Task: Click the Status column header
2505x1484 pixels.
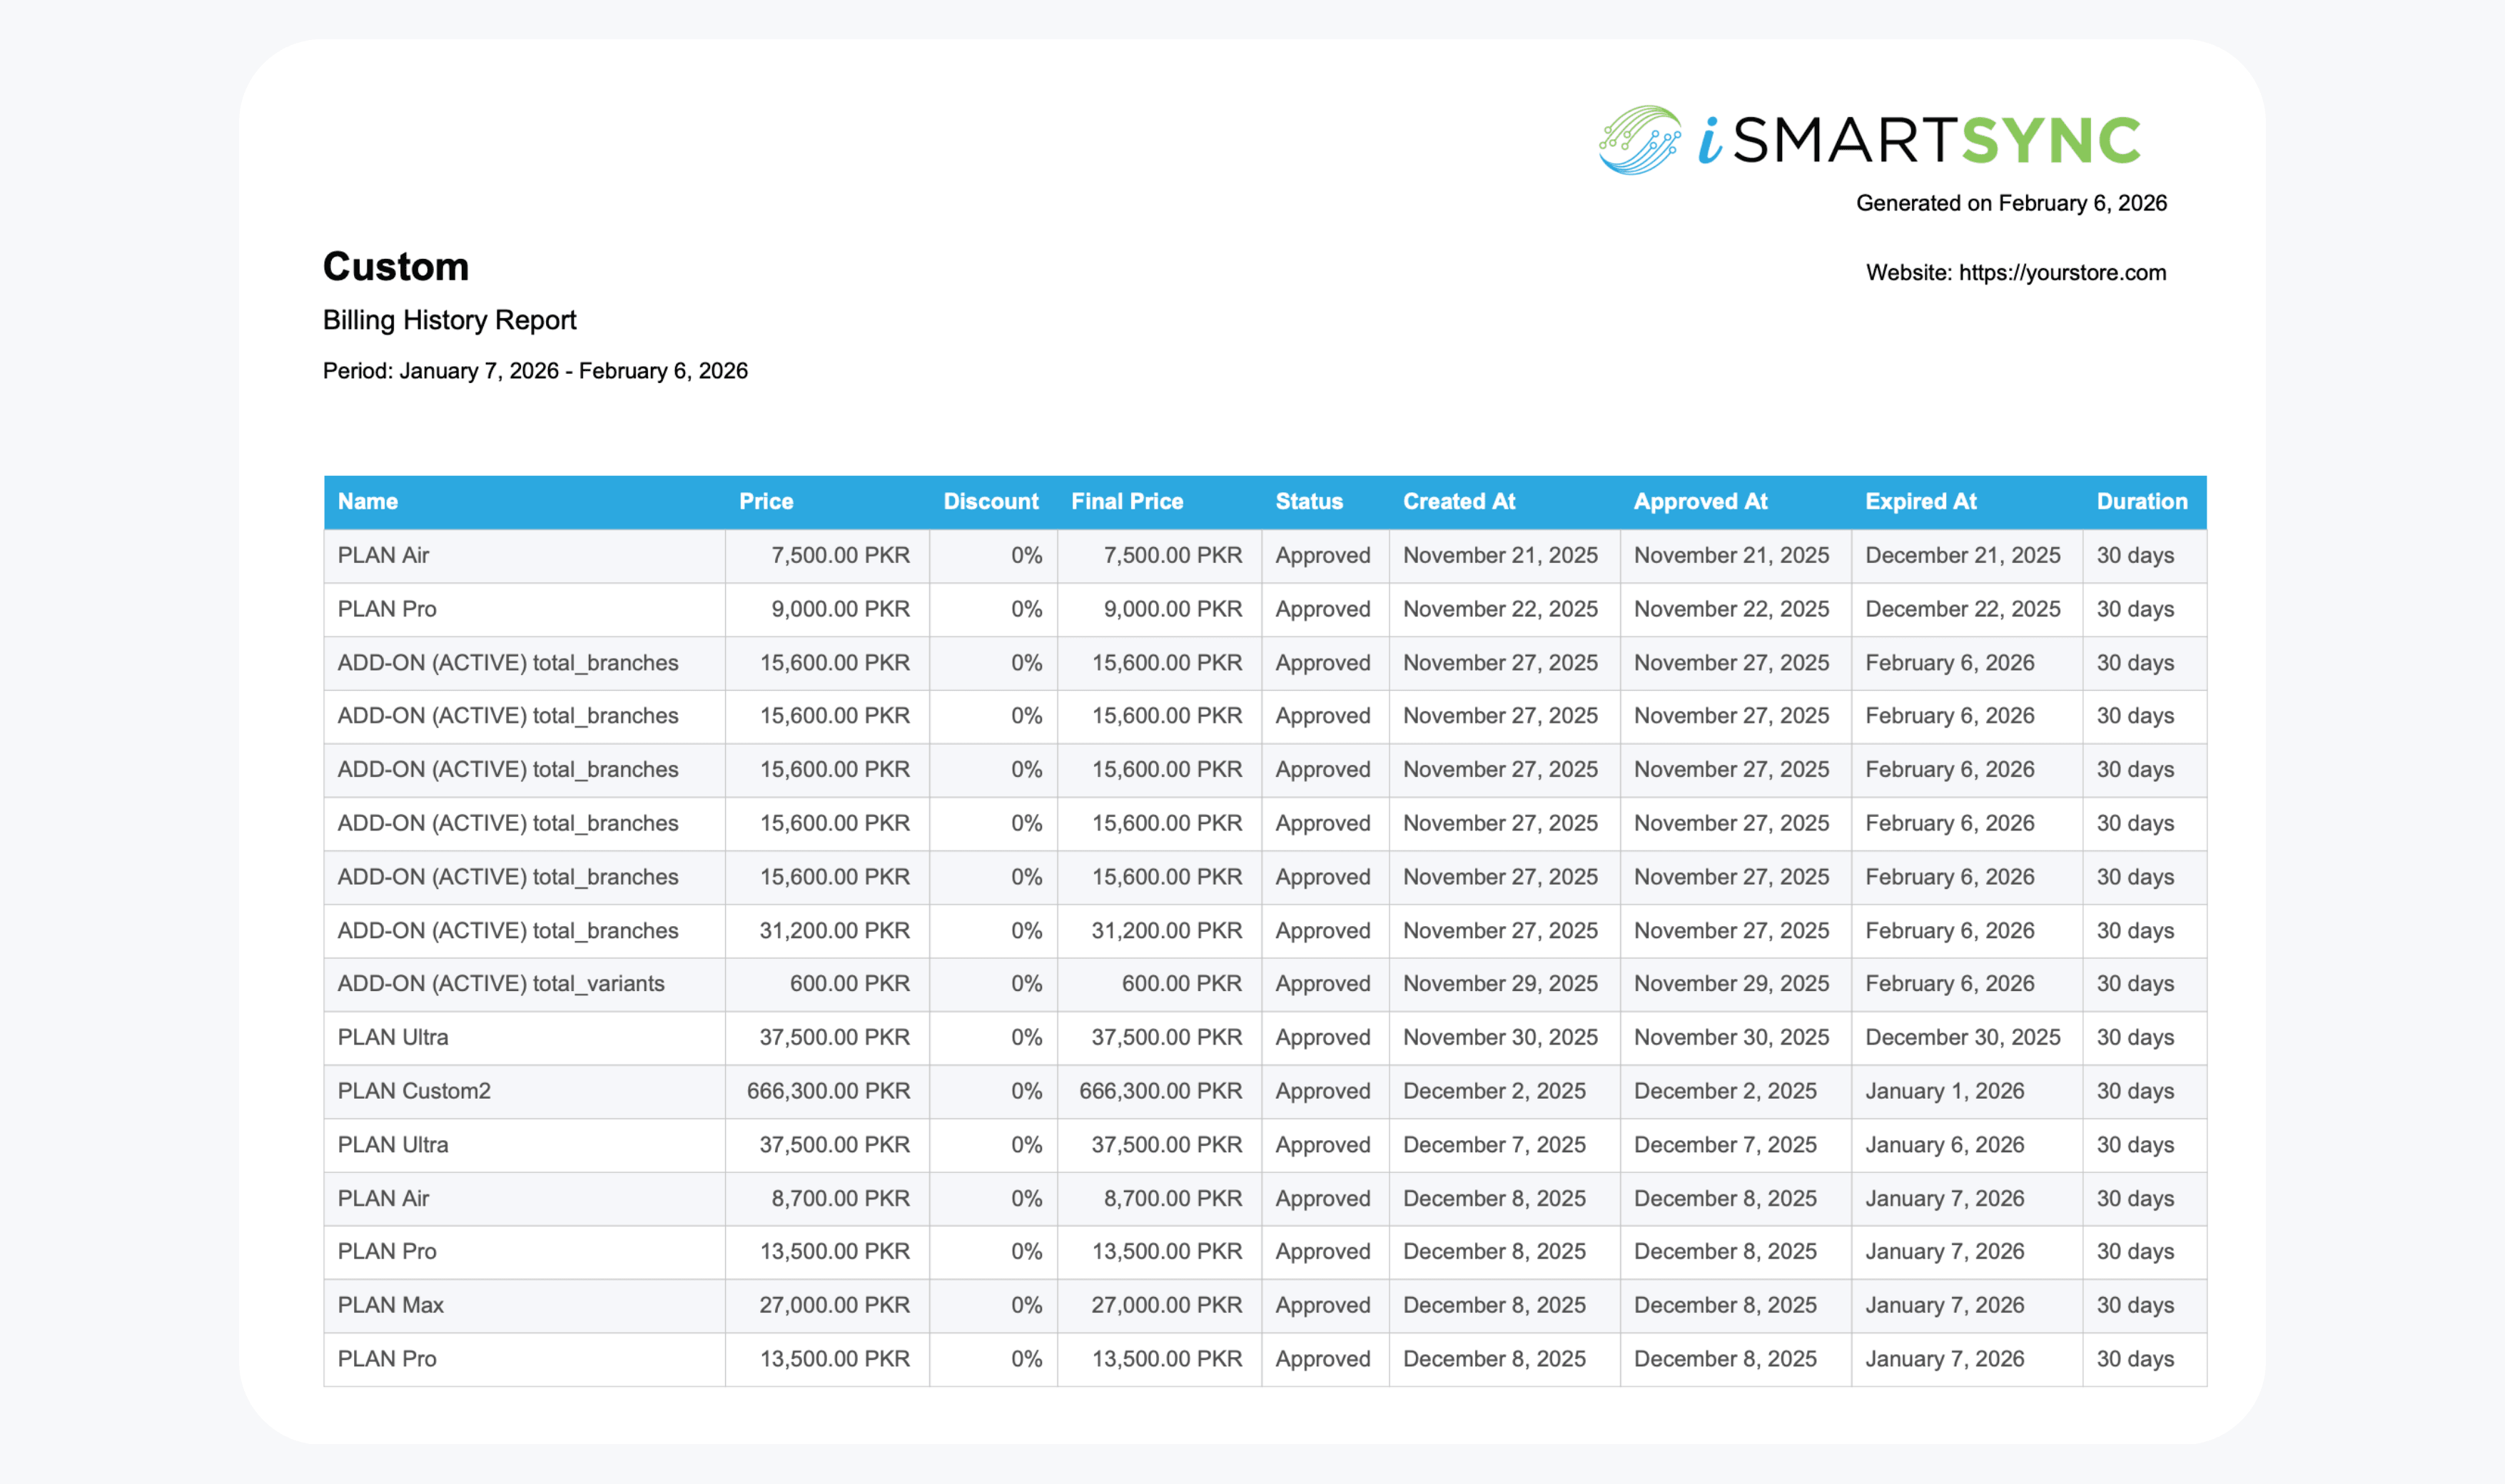Action: (x=1309, y=501)
